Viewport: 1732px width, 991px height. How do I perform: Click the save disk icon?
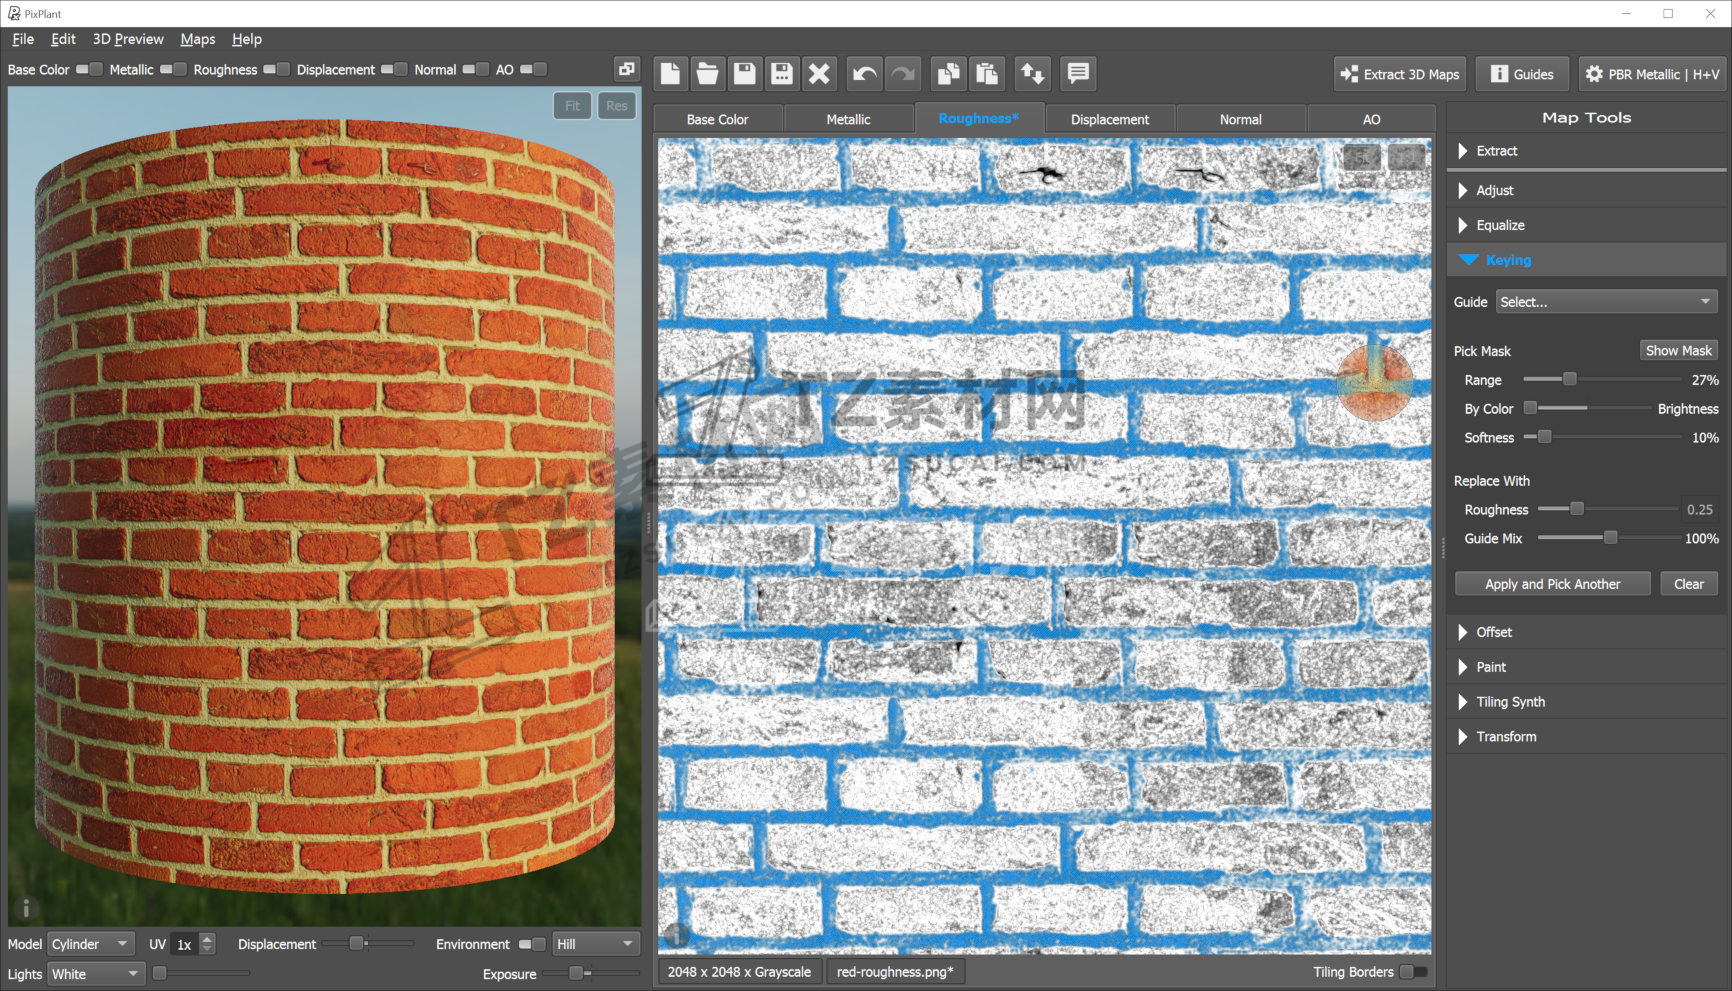(744, 74)
